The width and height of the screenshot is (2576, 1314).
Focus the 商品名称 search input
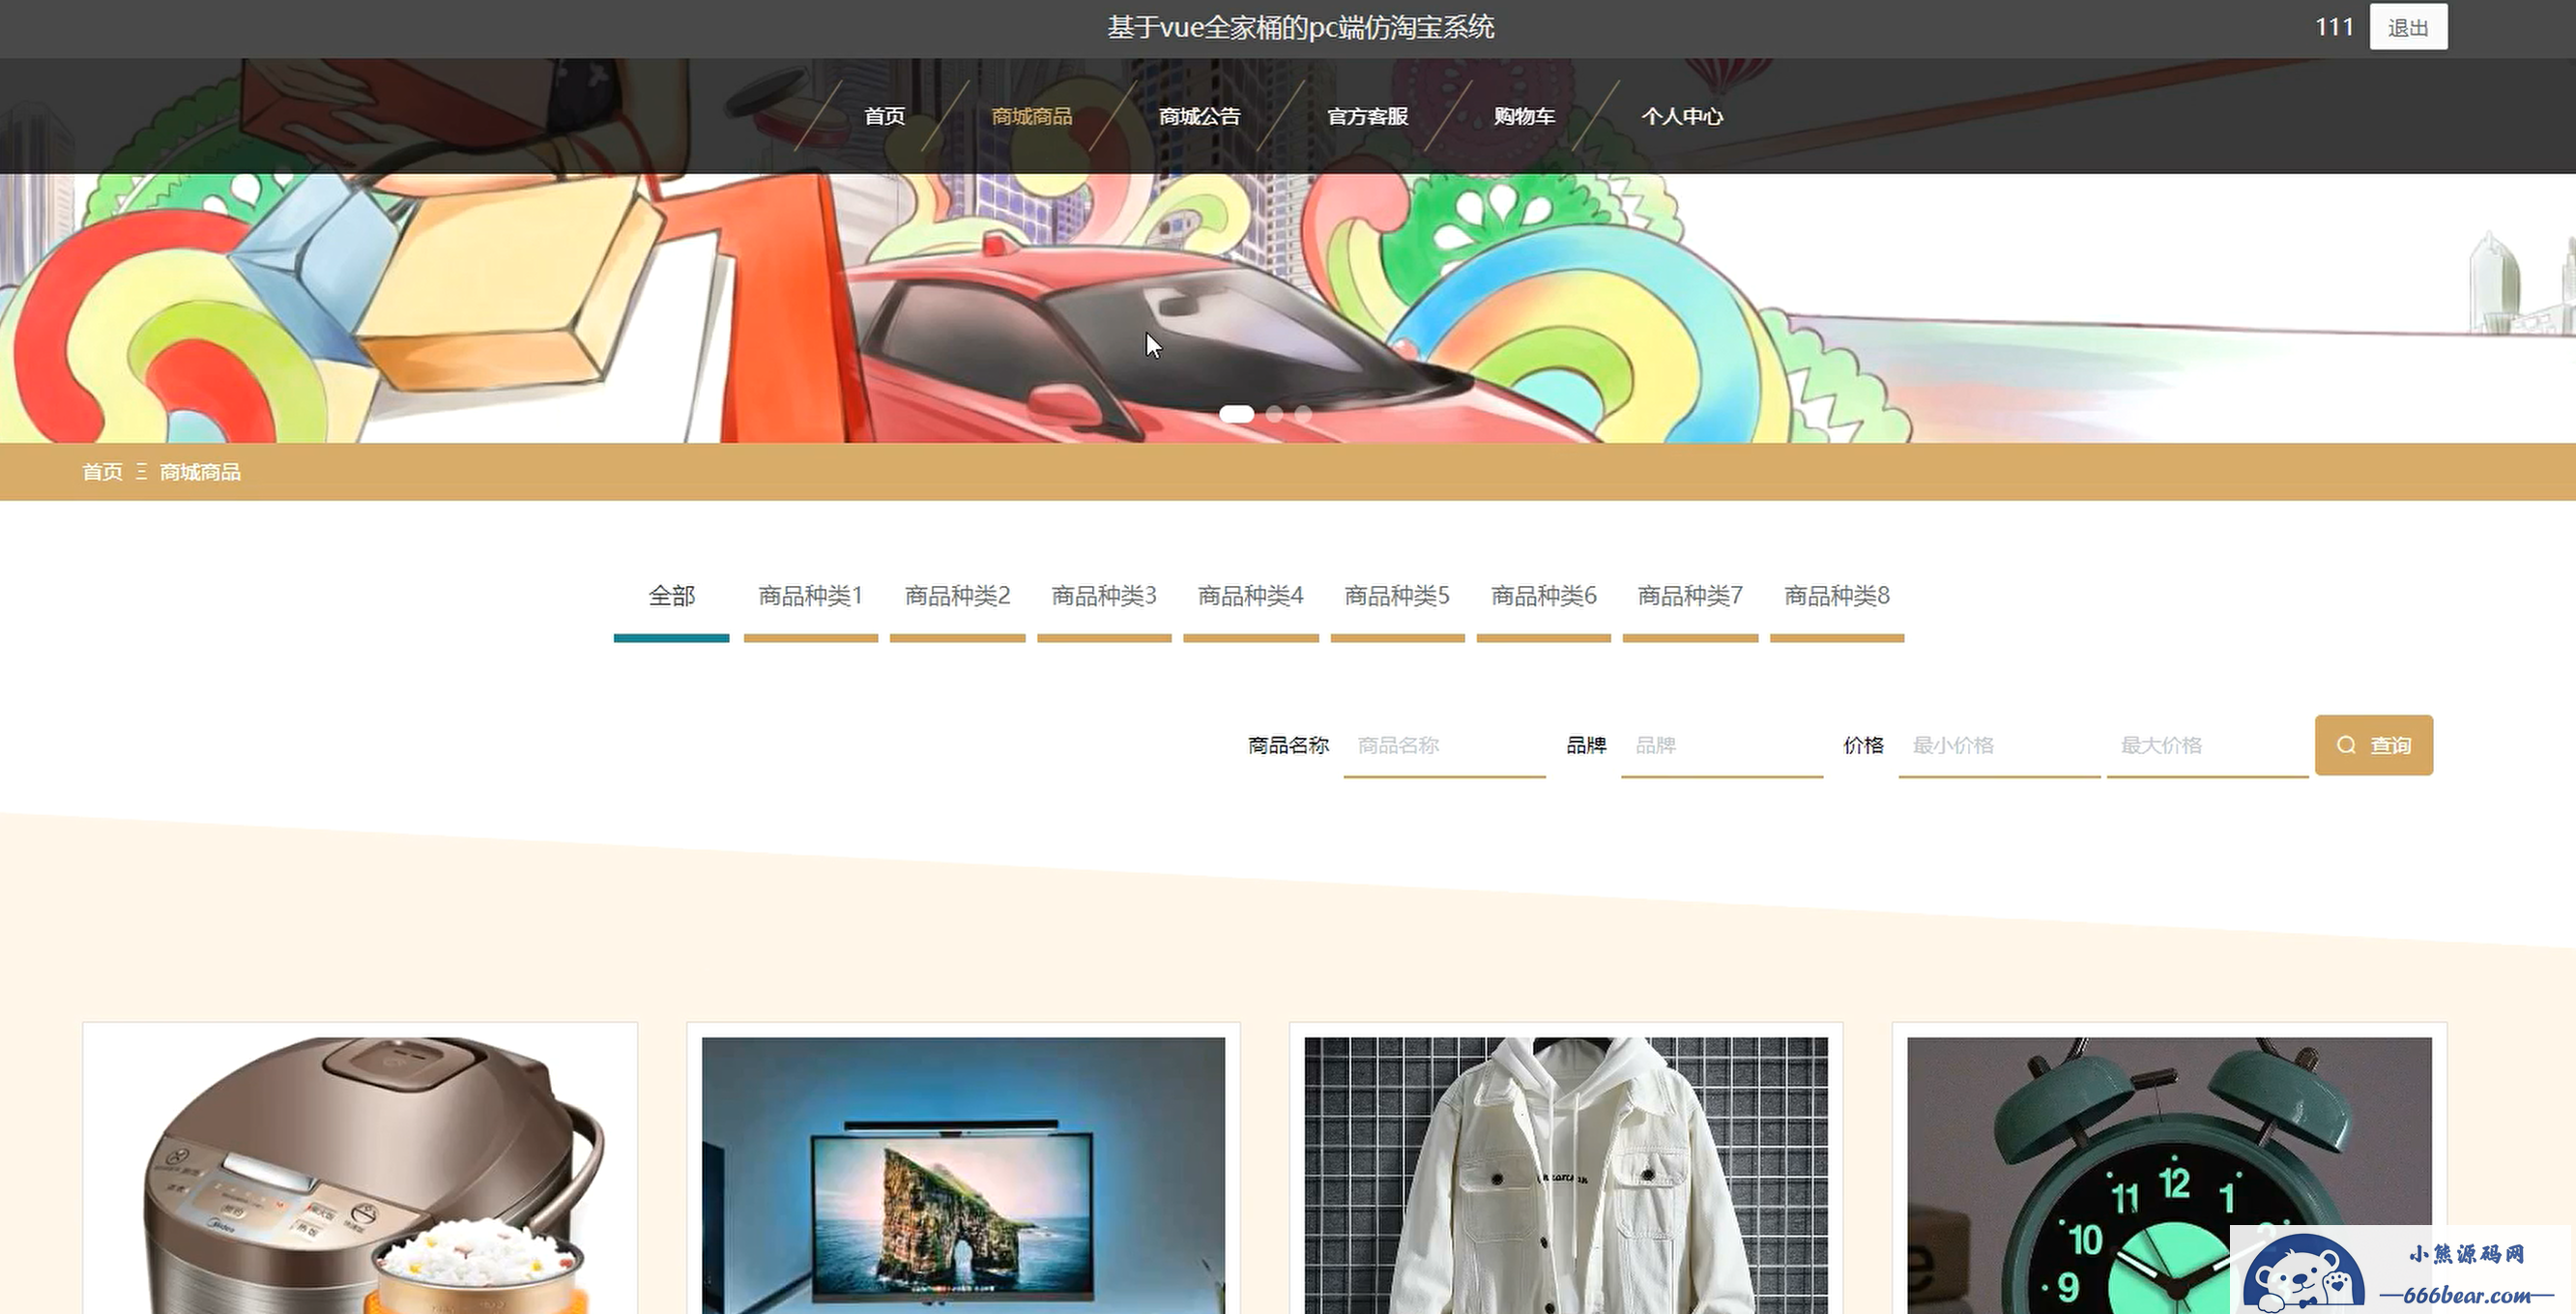(1444, 746)
